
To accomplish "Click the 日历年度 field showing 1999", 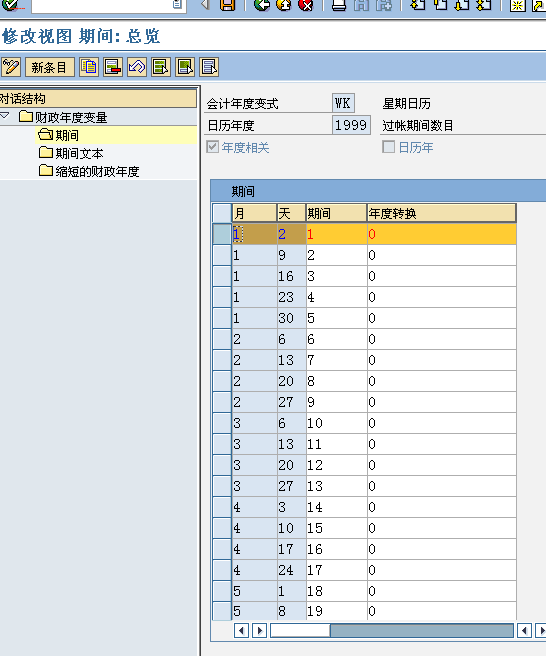I will [x=351, y=125].
